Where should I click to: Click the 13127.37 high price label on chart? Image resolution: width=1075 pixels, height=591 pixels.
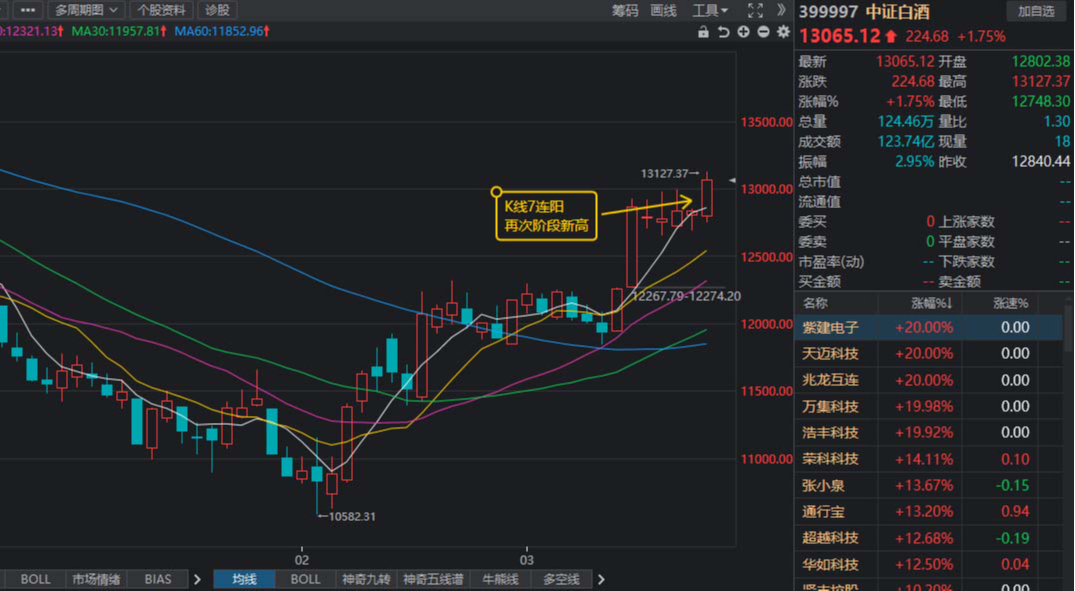pyautogui.click(x=664, y=174)
